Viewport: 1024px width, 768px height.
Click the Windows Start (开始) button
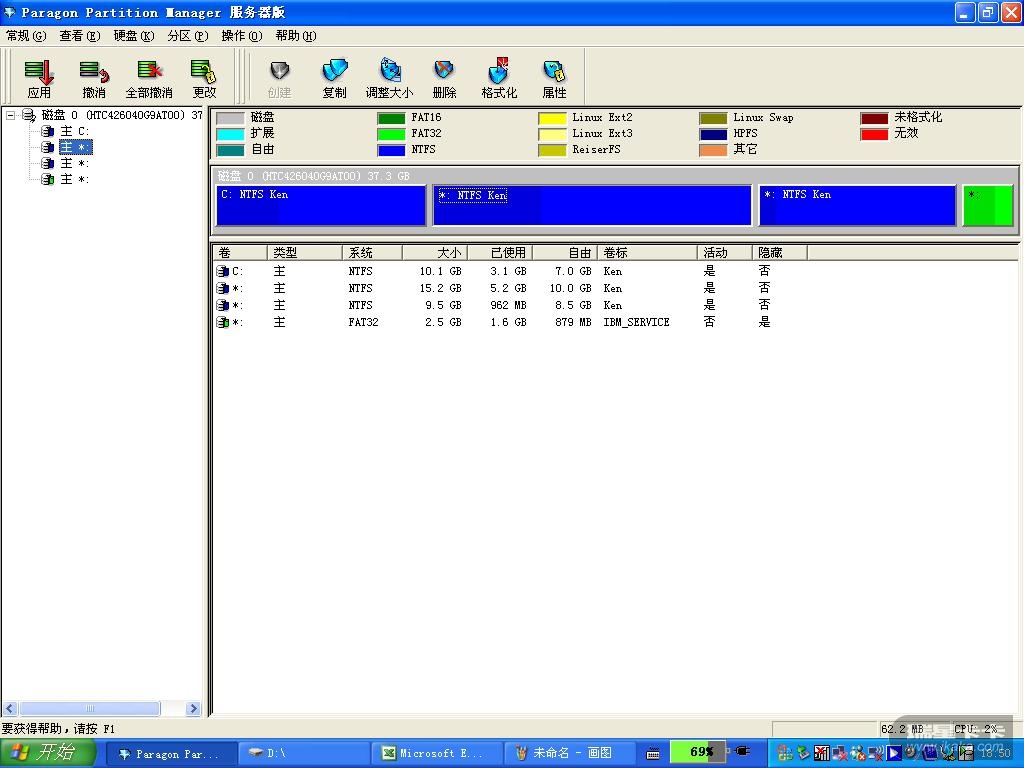click(x=48, y=753)
